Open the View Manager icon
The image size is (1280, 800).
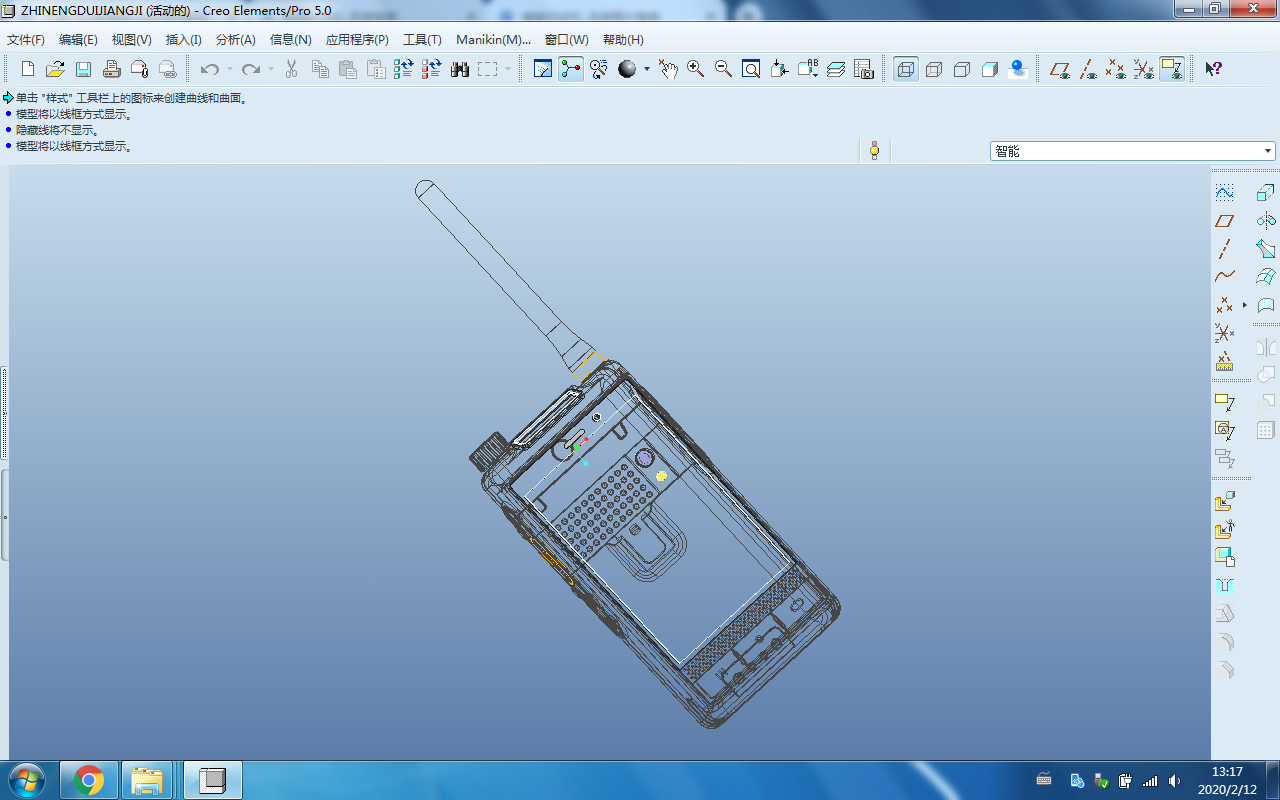click(864, 69)
